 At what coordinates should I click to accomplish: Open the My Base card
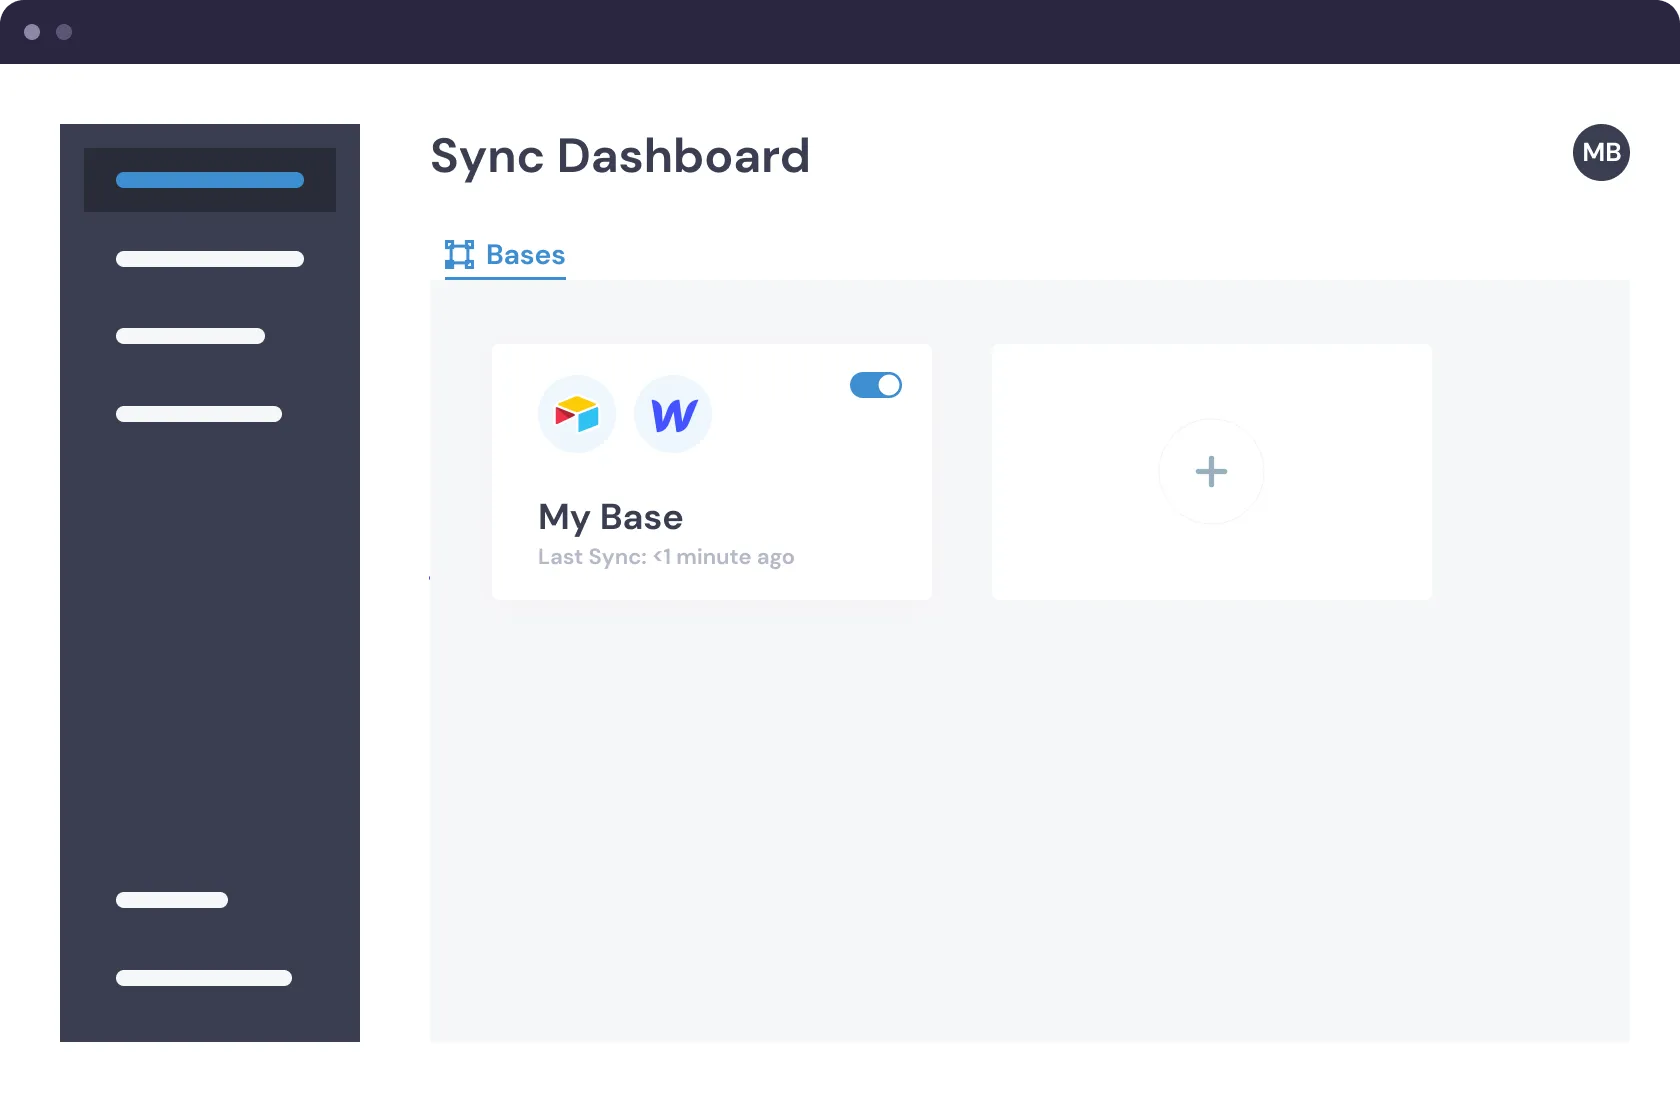pos(711,472)
